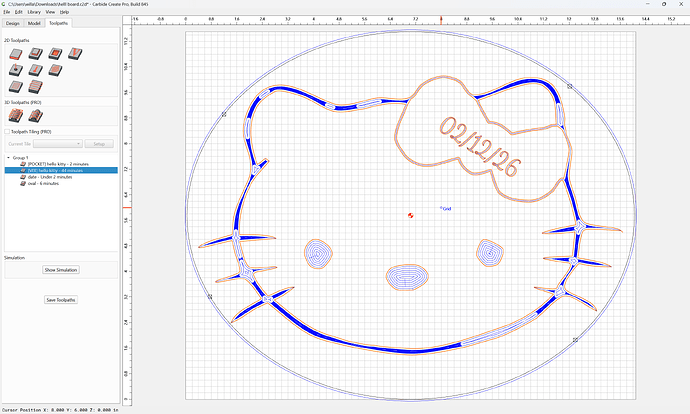690x414 pixels.
Task: Select the striped-layer toolpath icon in third row
Action: pyautogui.click(x=36, y=86)
